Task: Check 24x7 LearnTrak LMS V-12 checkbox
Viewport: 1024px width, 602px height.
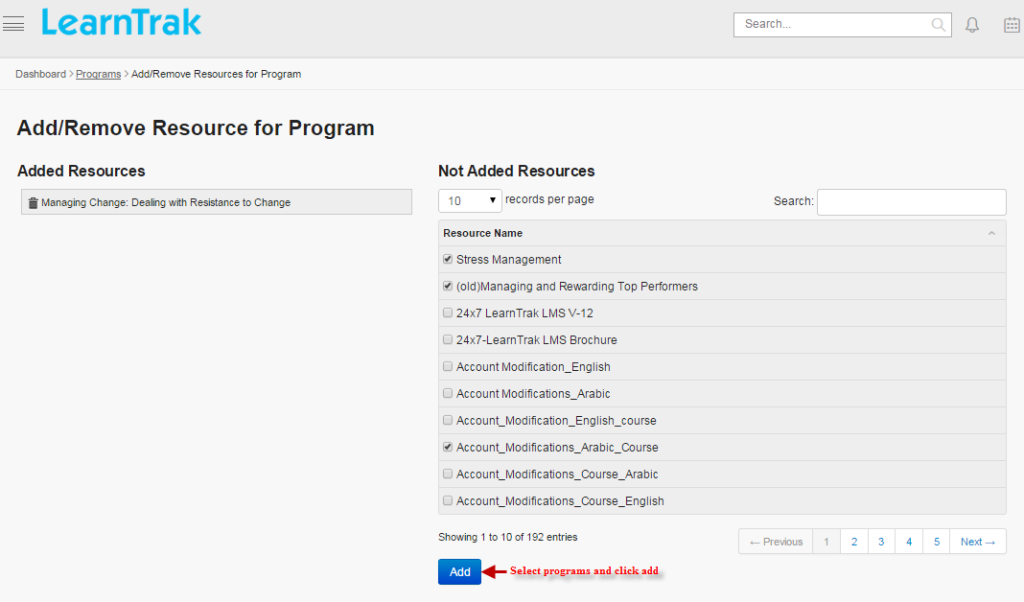Action: click(x=448, y=313)
